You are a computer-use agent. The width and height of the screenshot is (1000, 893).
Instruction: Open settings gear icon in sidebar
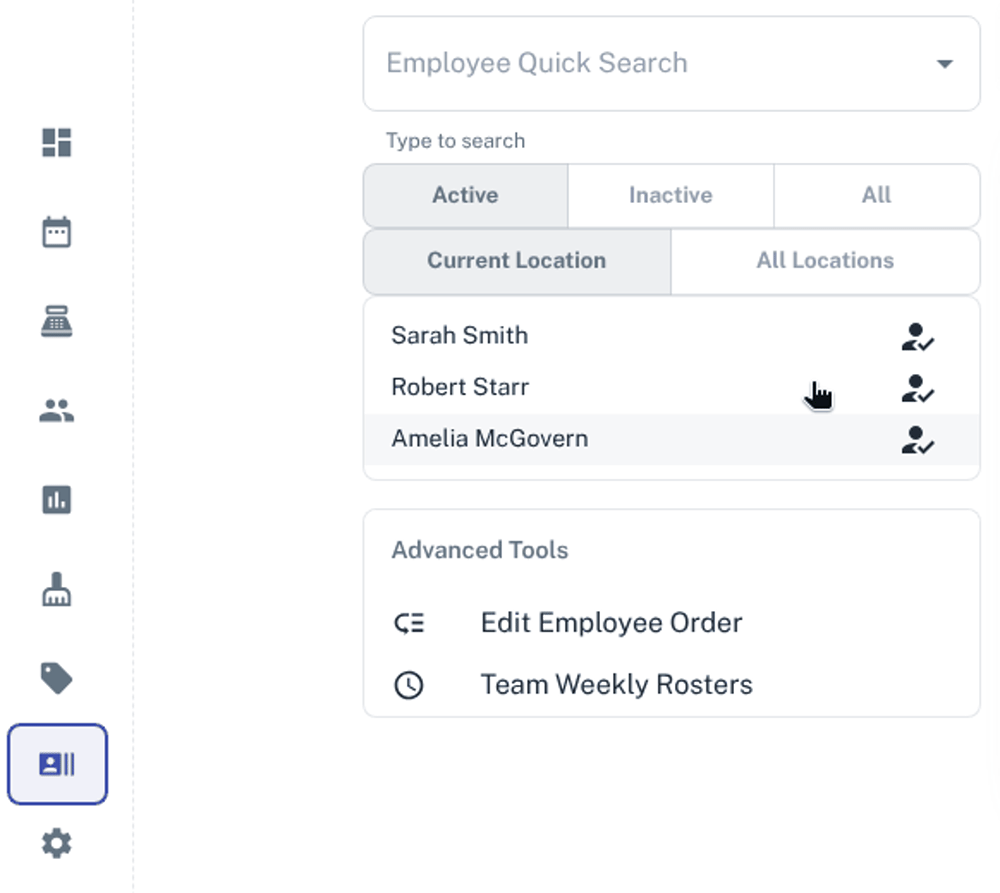[x=56, y=844]
